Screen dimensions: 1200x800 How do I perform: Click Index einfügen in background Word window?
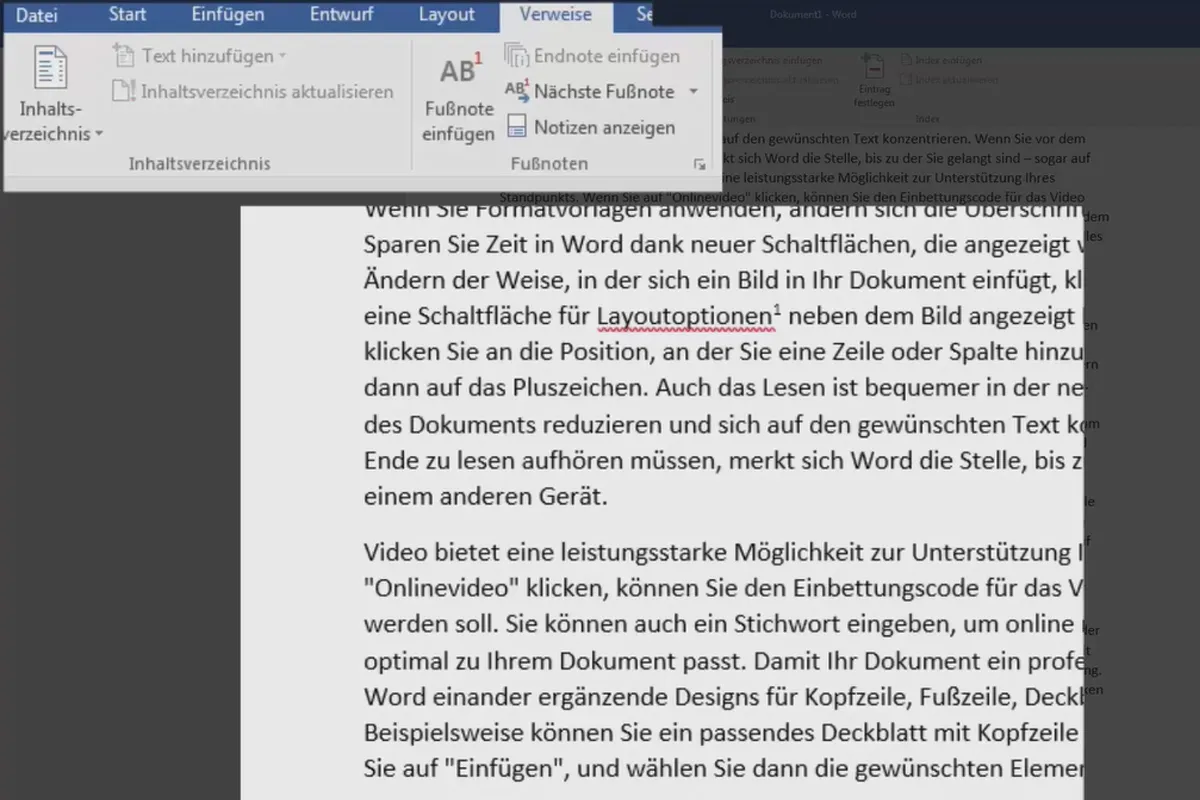pos(941,61)
